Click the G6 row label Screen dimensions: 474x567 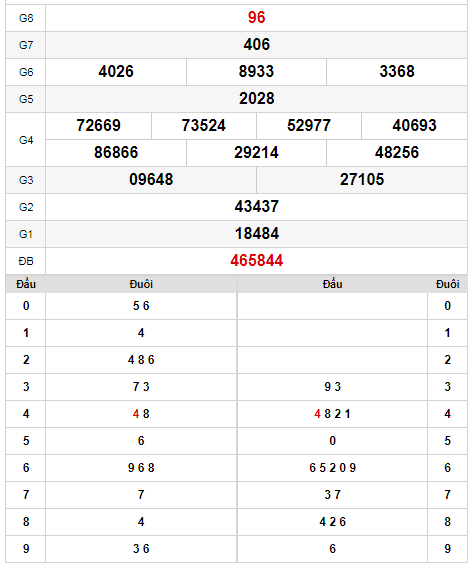pos(26,72)
